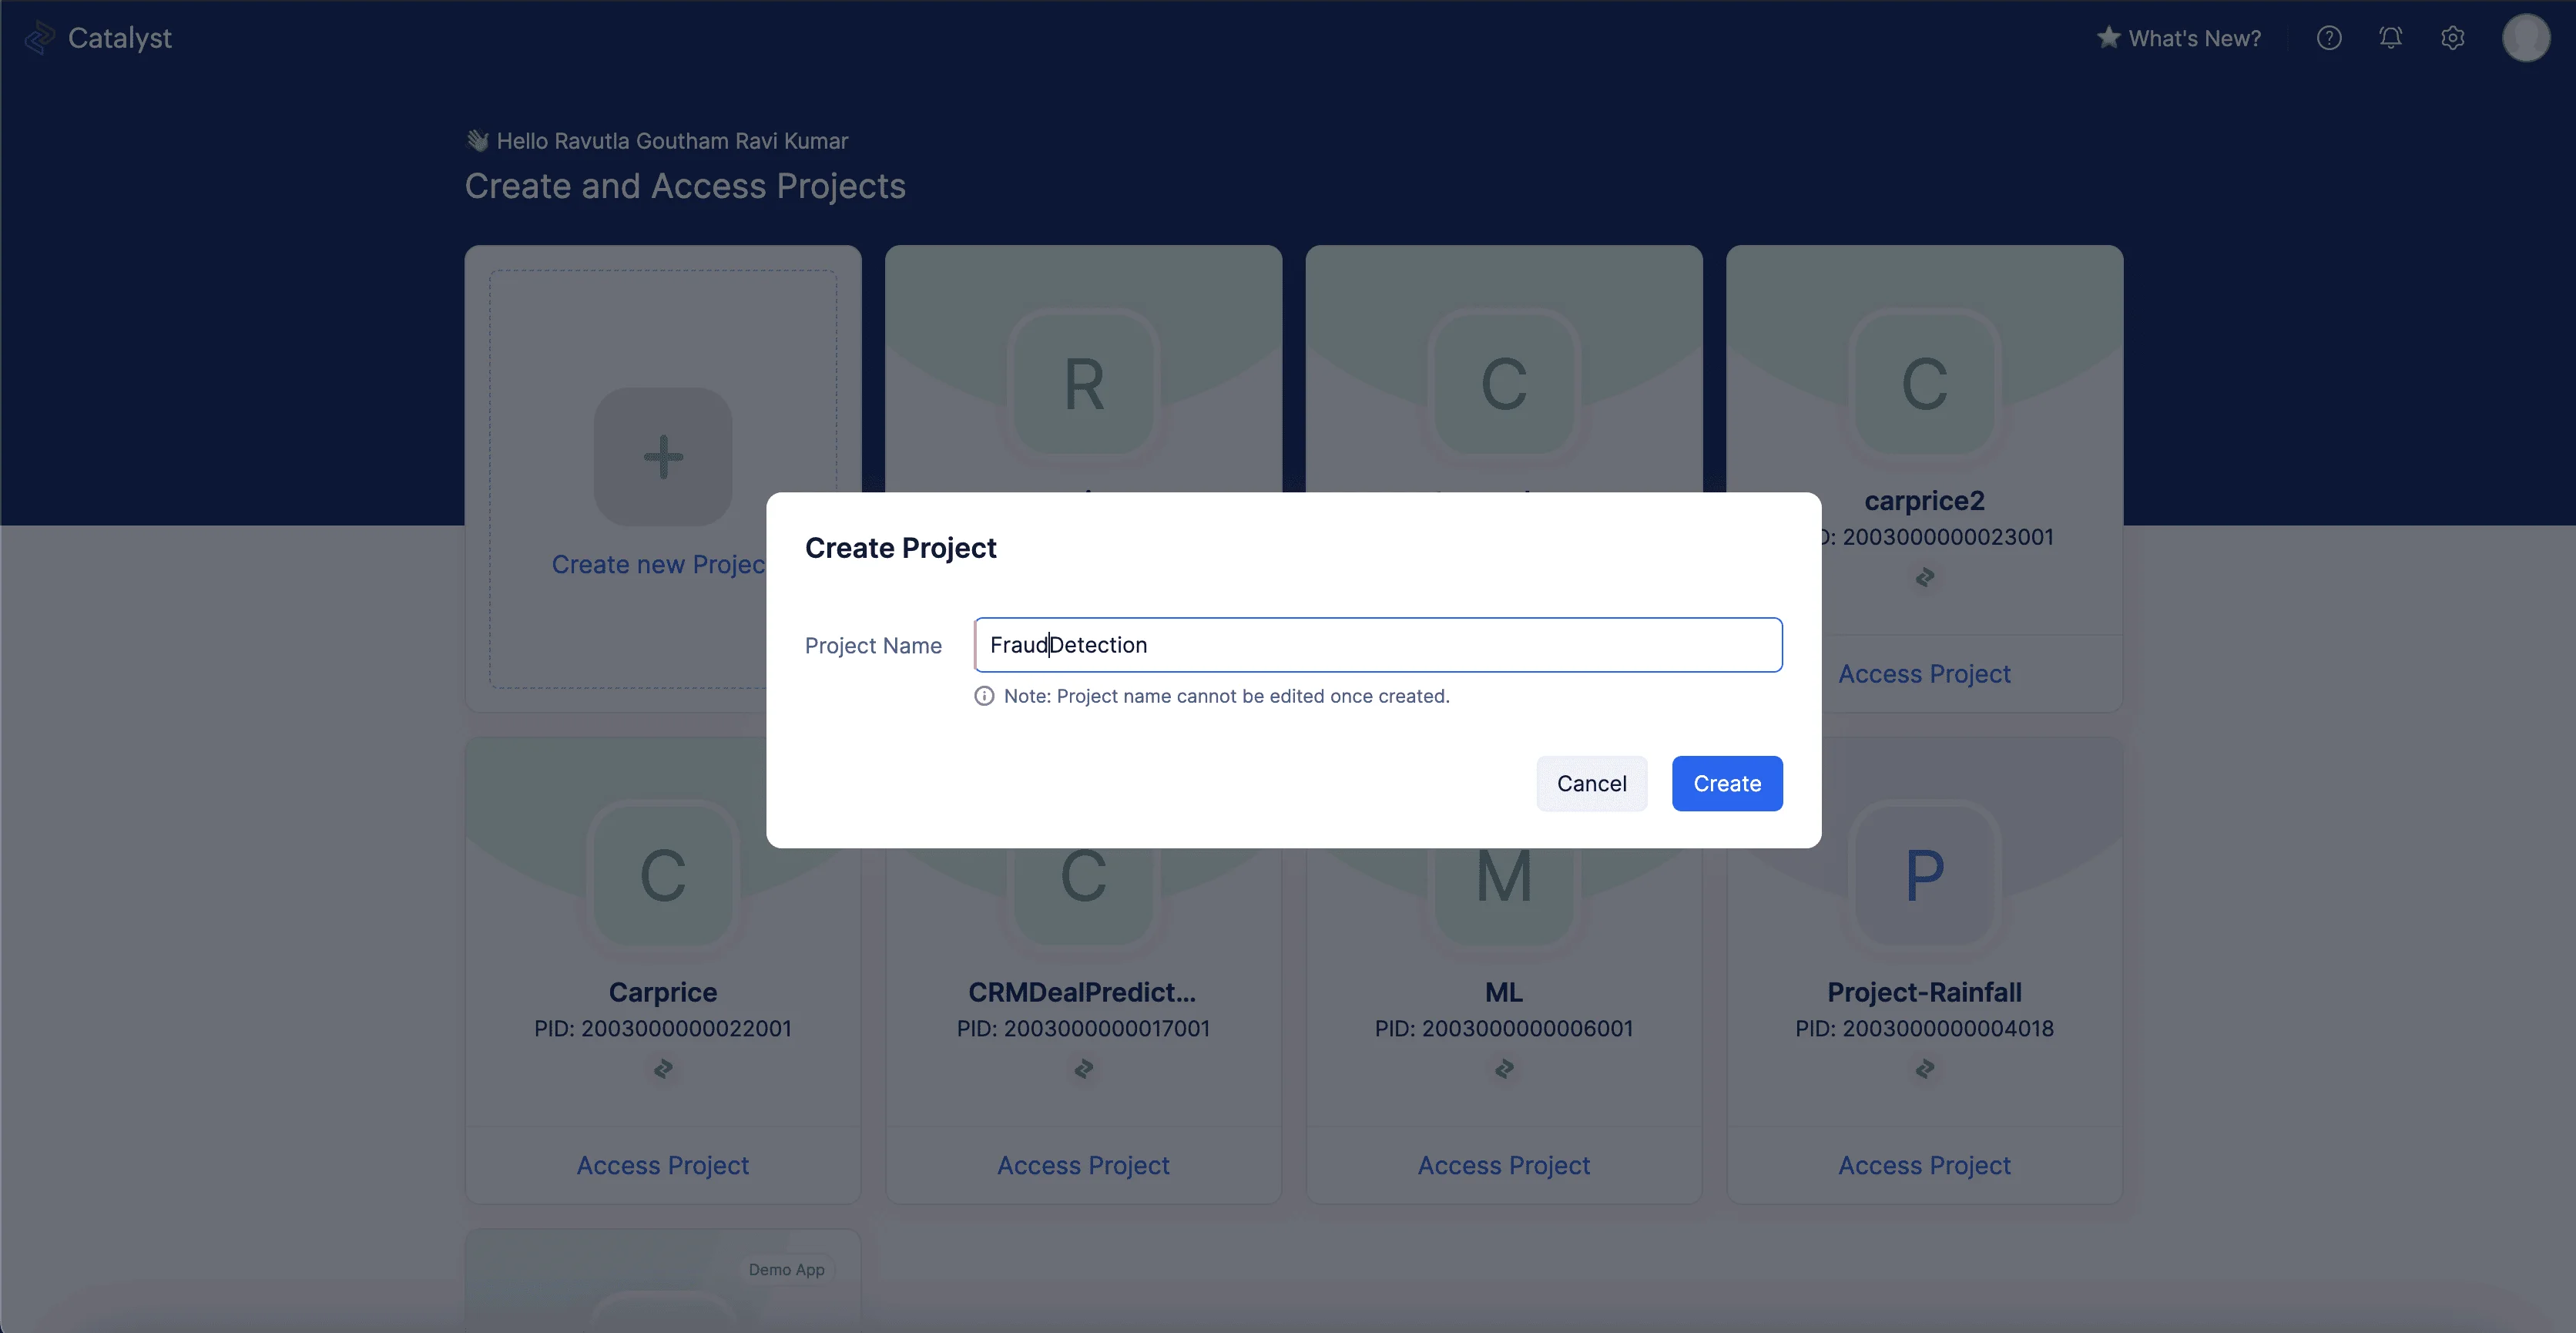2576x1333 pixels.
Task: Click the Project-Rainfall P icon
Action: [x=1924, y=875]
